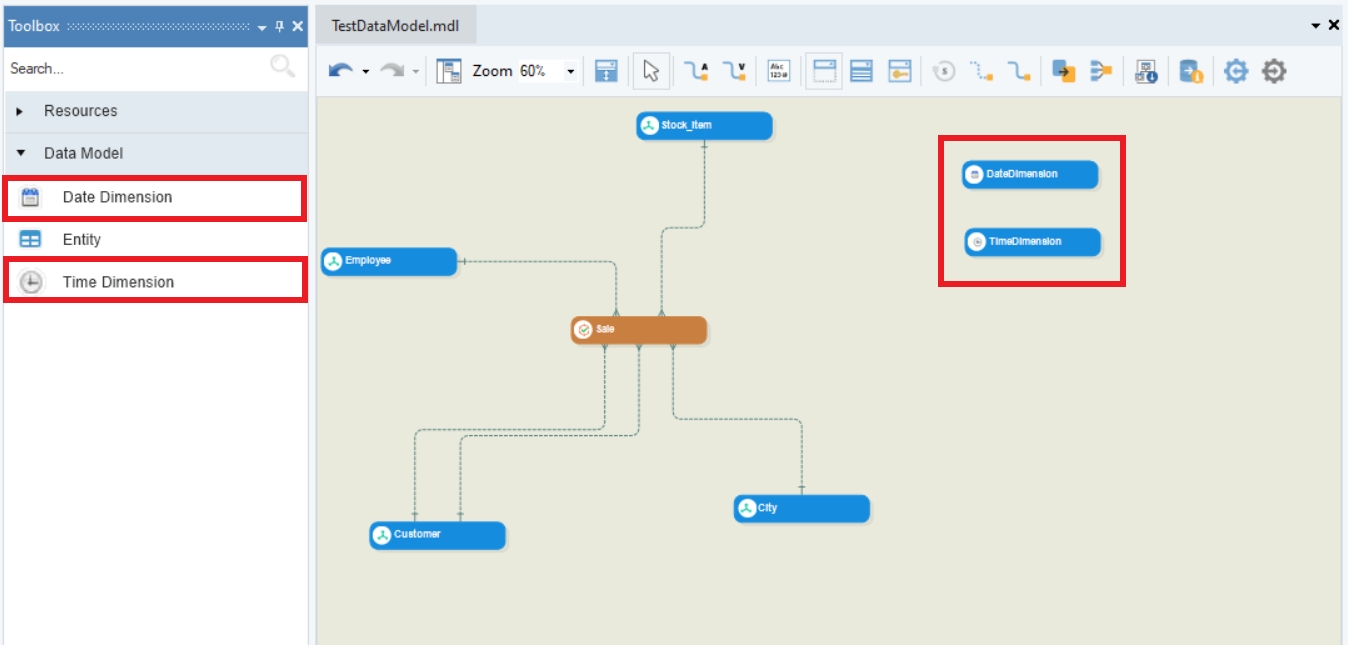The width and height of the screenshot is (1348, 645).
Task: Toggle the dashed-outline entity view button
Action: click(824, 71)
